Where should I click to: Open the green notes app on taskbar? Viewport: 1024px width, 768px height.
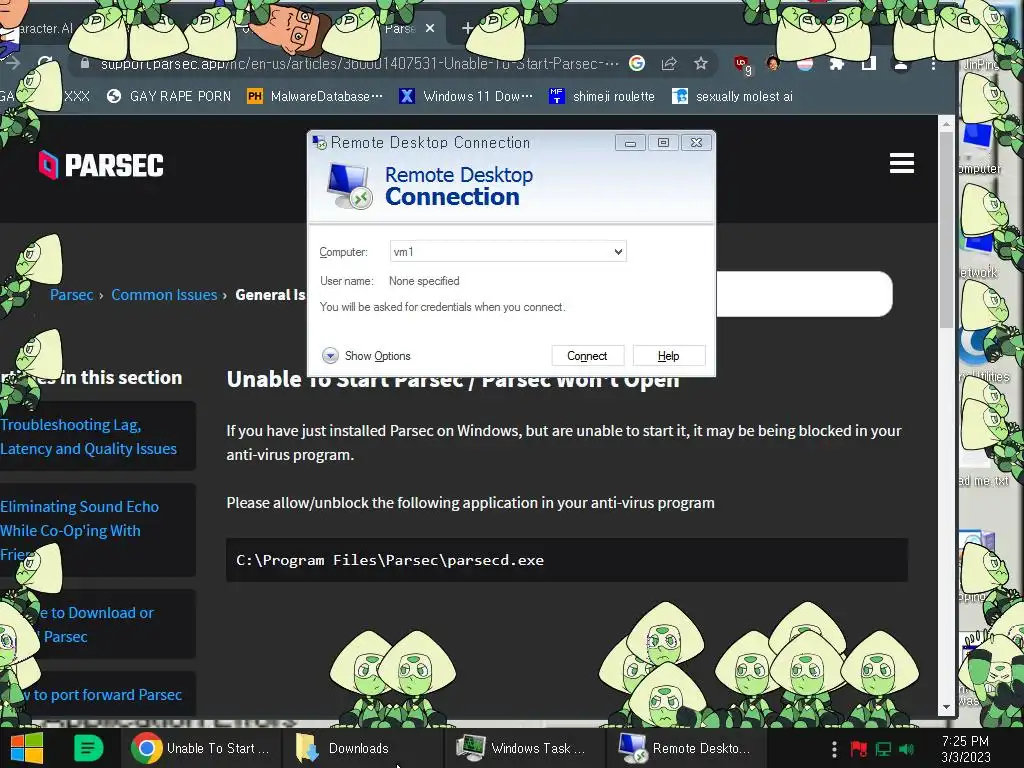(88, 748)
